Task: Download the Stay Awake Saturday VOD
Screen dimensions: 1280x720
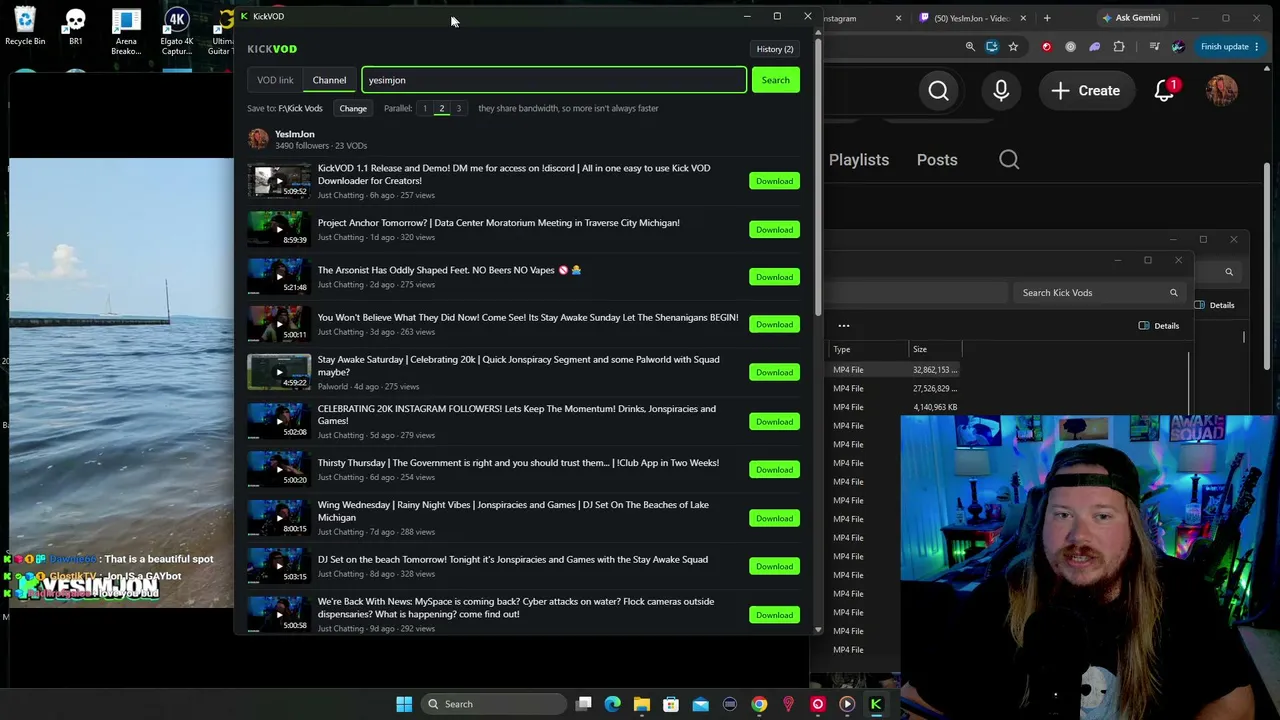Action: 774,372
